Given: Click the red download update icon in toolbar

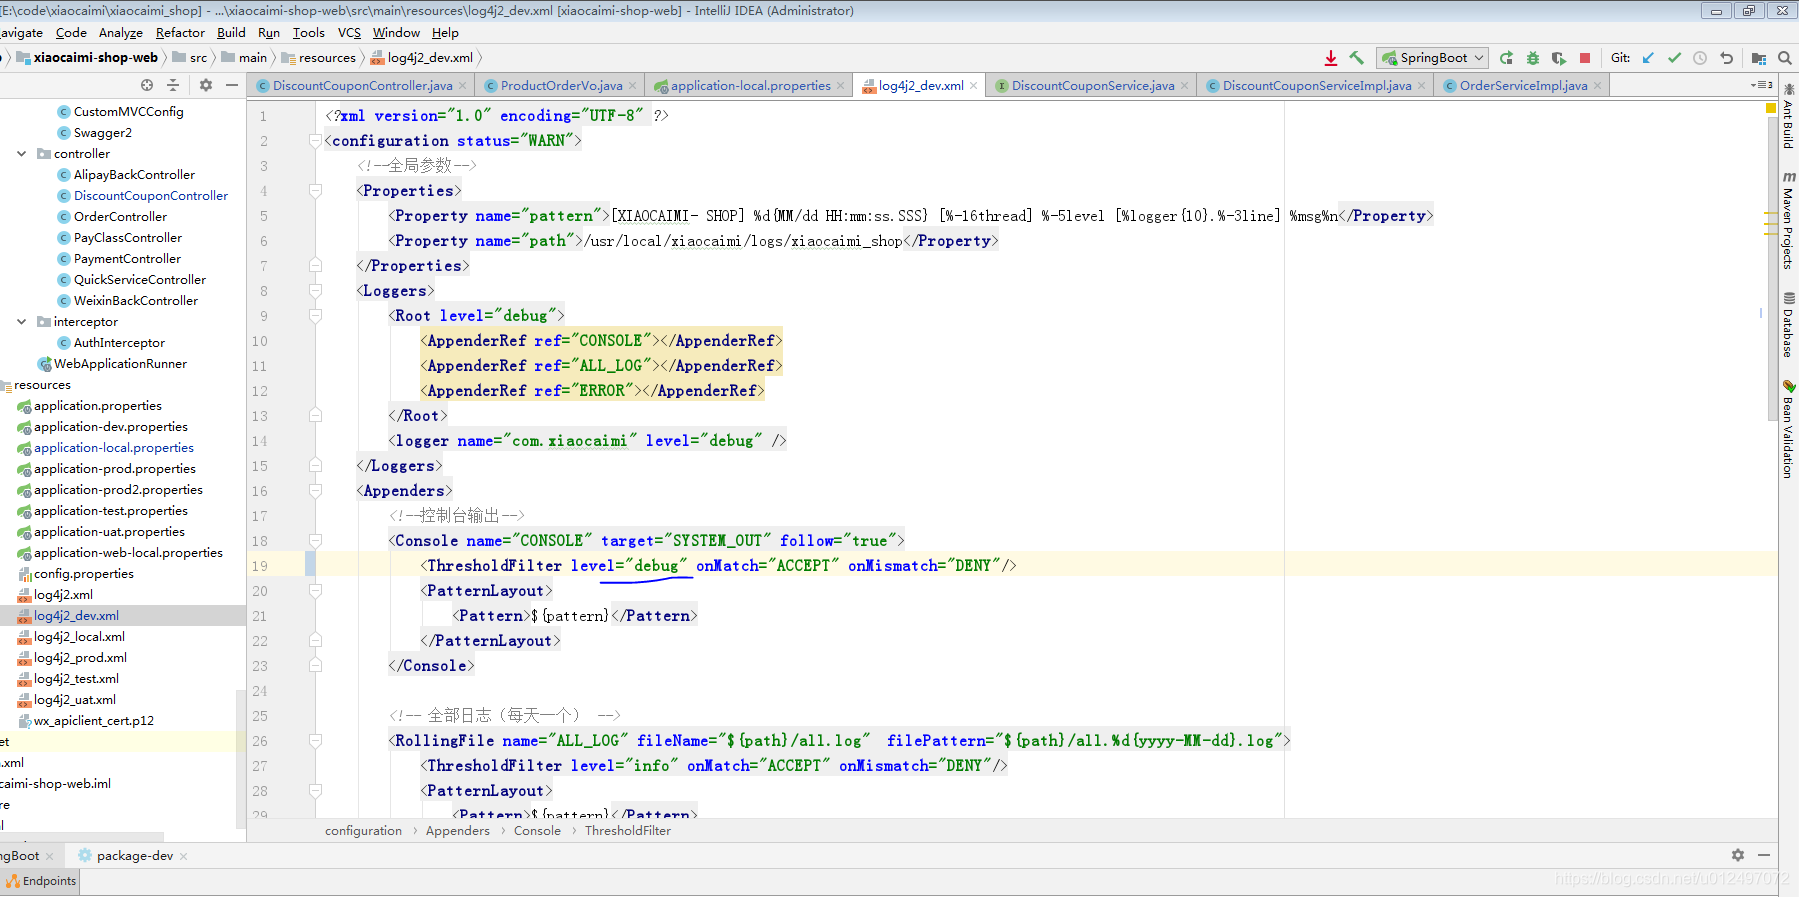Looking at the screenshot, I should (x=1331, y=58).
